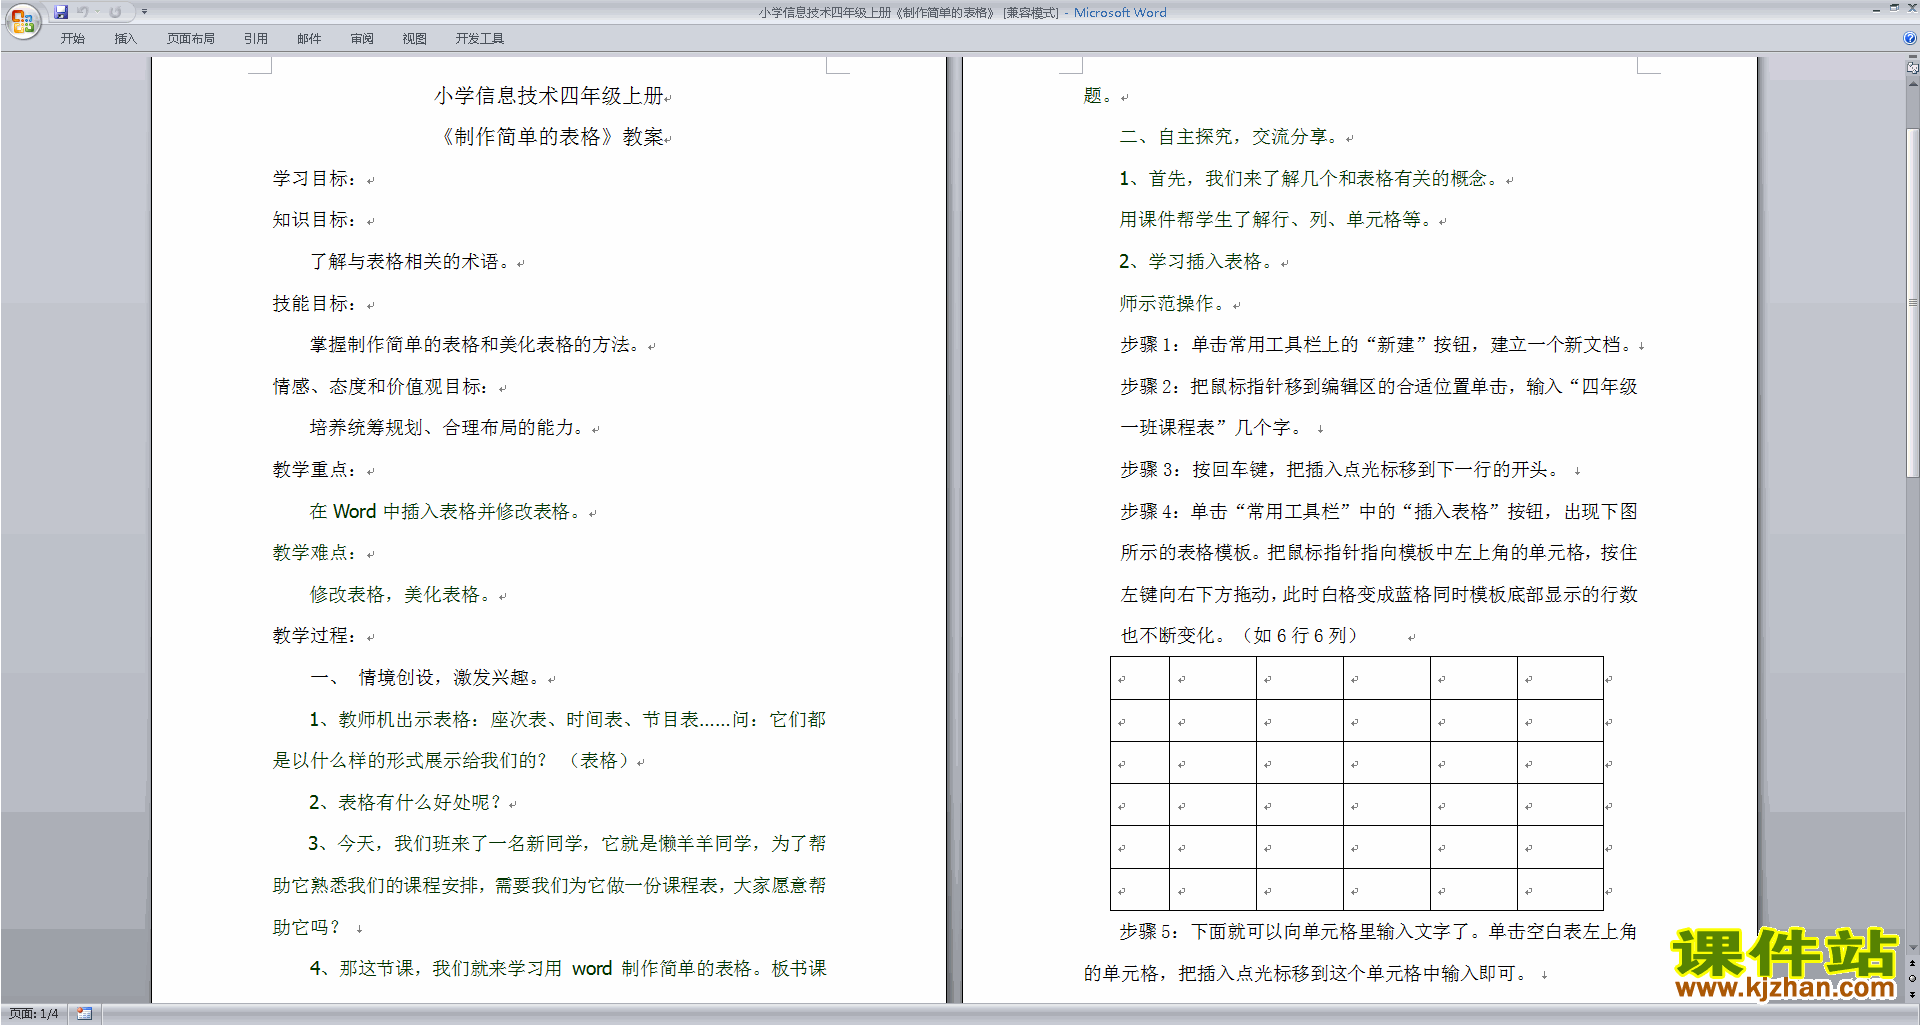
Task: Open the 插入 ribbon tab
Action: click(125, 38)
